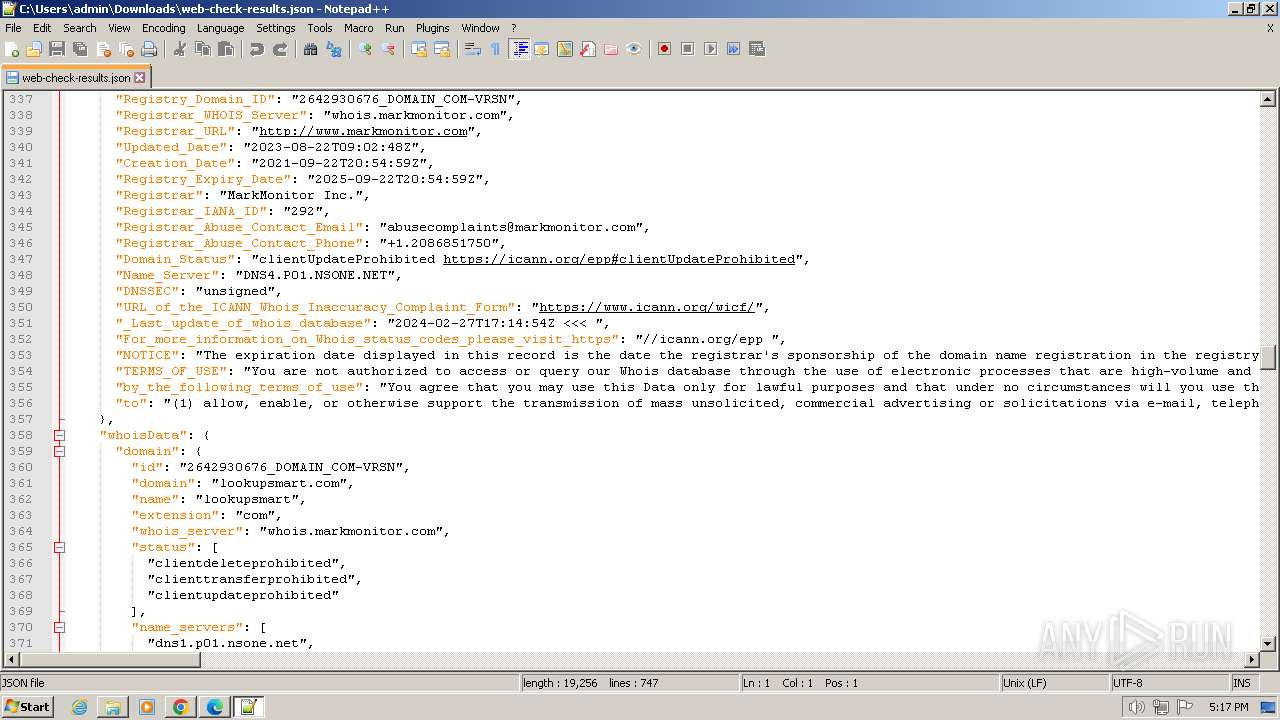Toggle INS insert mode in status bar
1280x720 pixels.
(x=1242, y=683)
